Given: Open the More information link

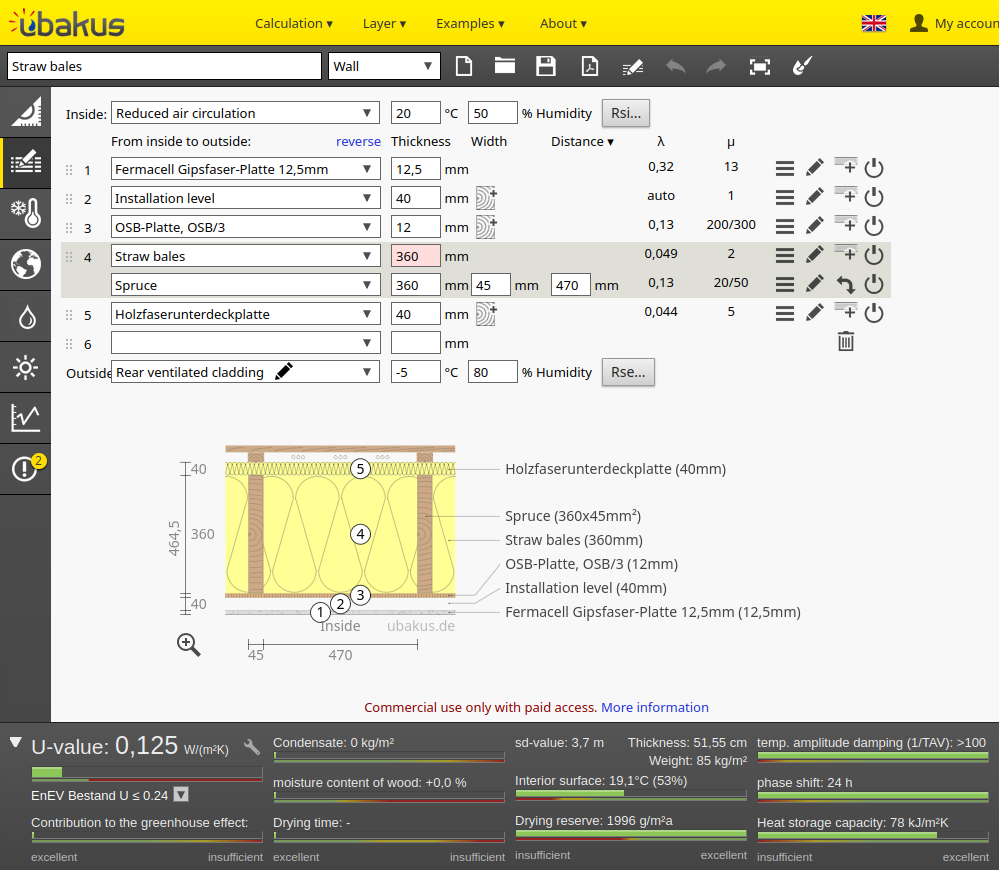Looking at the screenshot, I should [x=655, y=707].
